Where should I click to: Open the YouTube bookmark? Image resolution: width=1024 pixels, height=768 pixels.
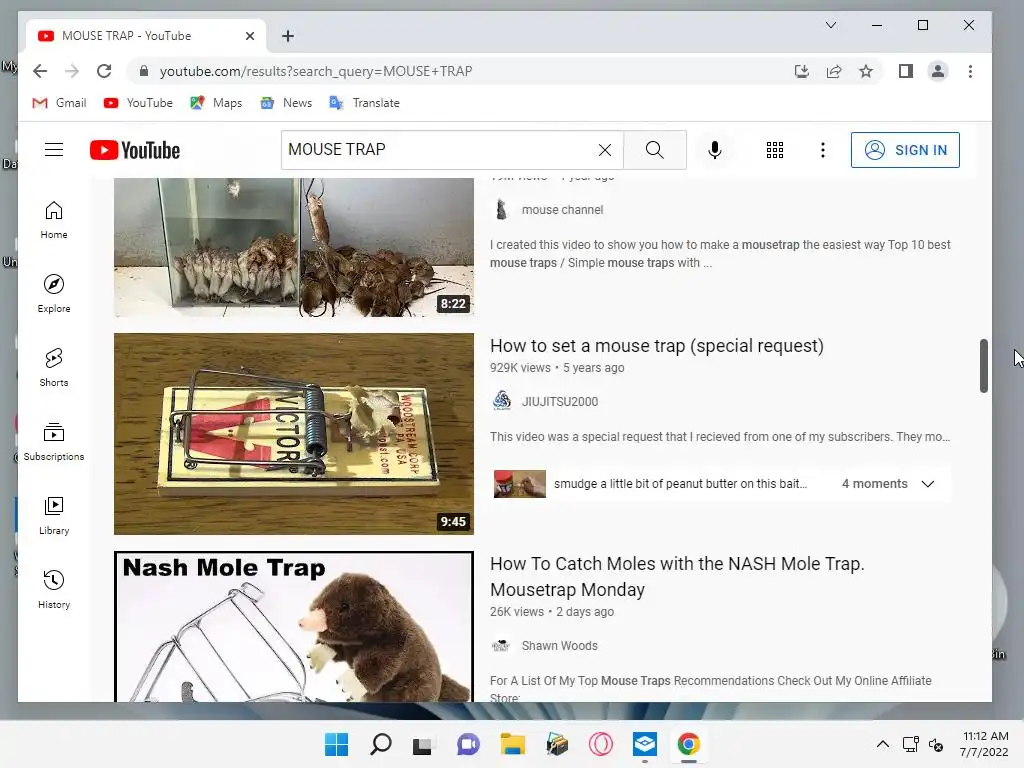pyautogui.click(x=138, y=103)
